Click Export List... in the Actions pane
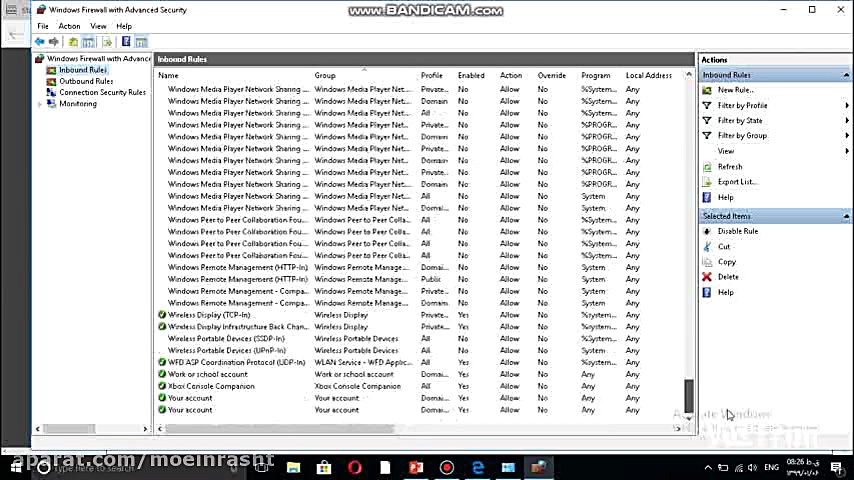The height and width of the screenshot is (480, 854). pos(737,182)
